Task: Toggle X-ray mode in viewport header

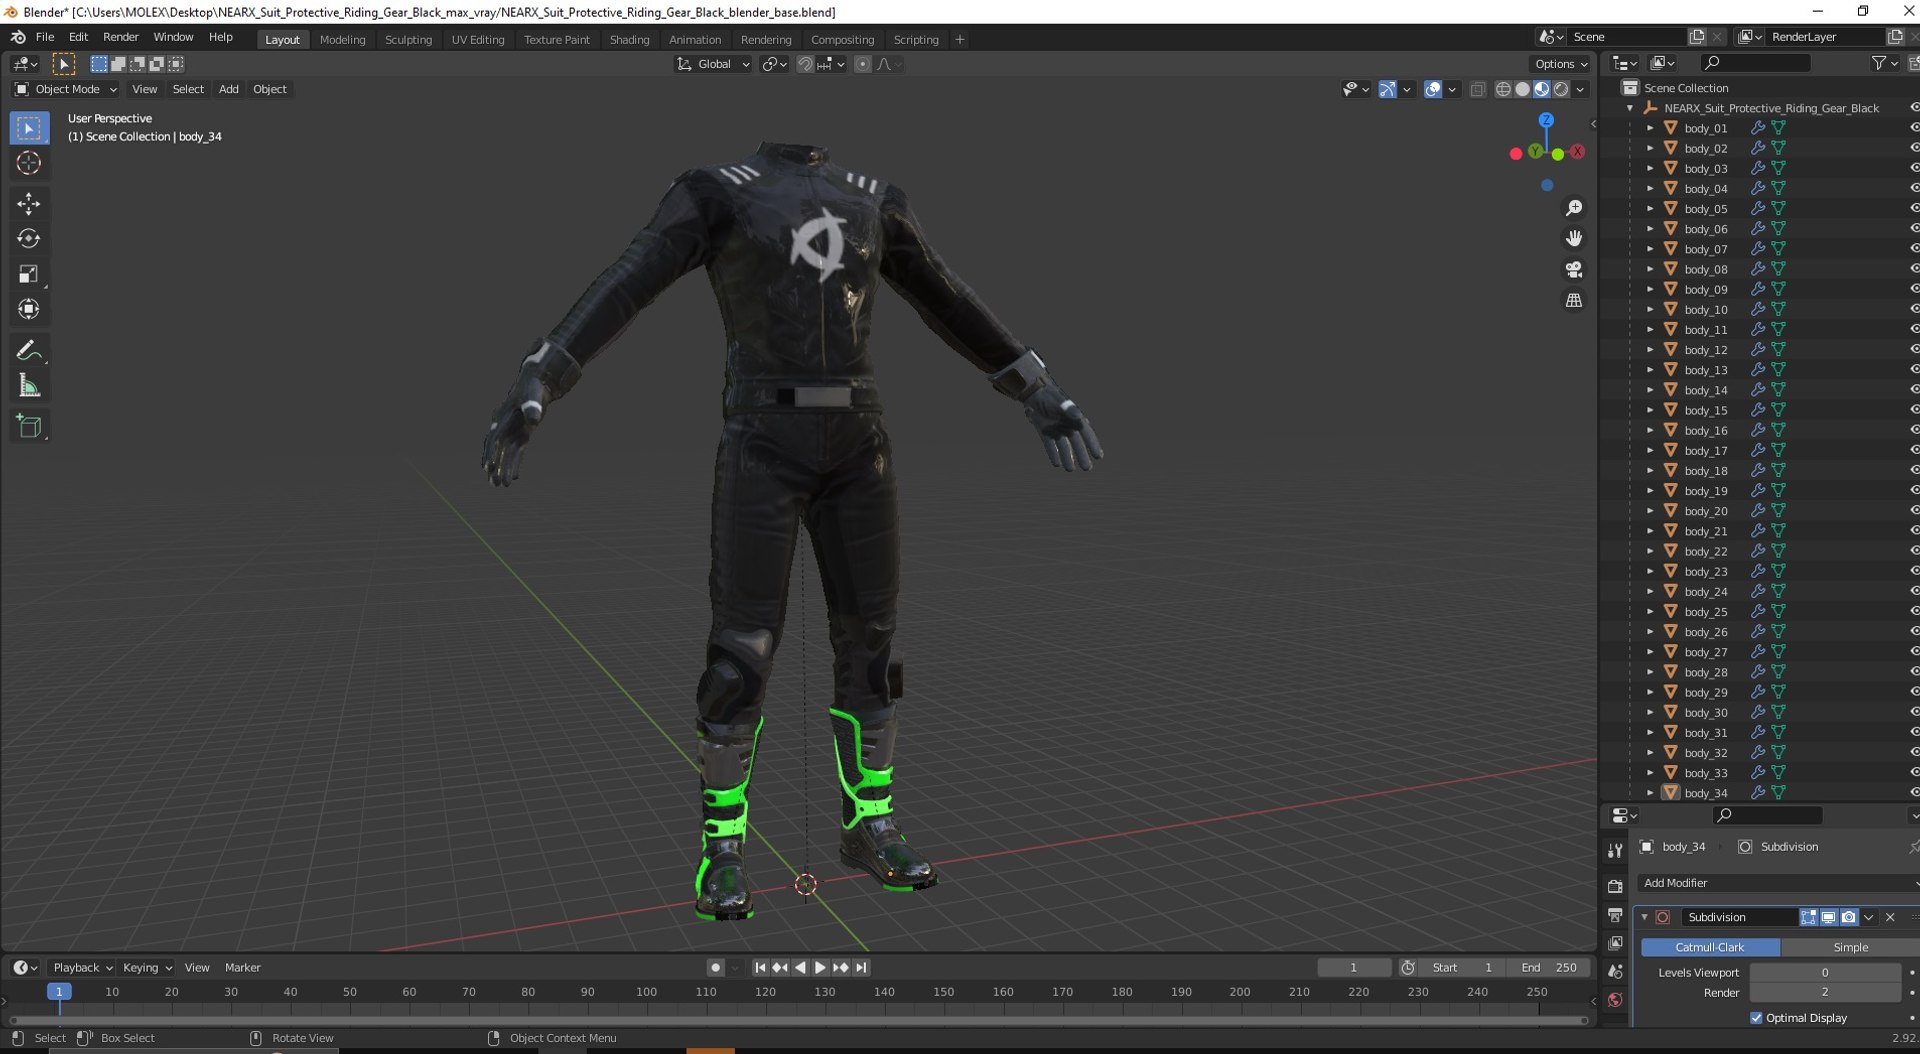Action: [x=1478, y=90]
